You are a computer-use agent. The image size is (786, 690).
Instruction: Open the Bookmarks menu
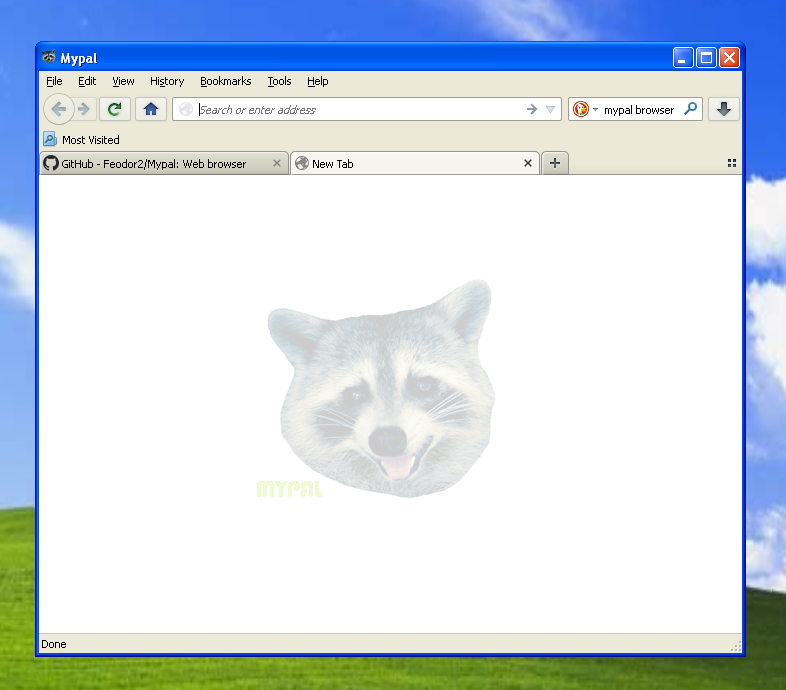pyautogui.click(x=226, y=81)
